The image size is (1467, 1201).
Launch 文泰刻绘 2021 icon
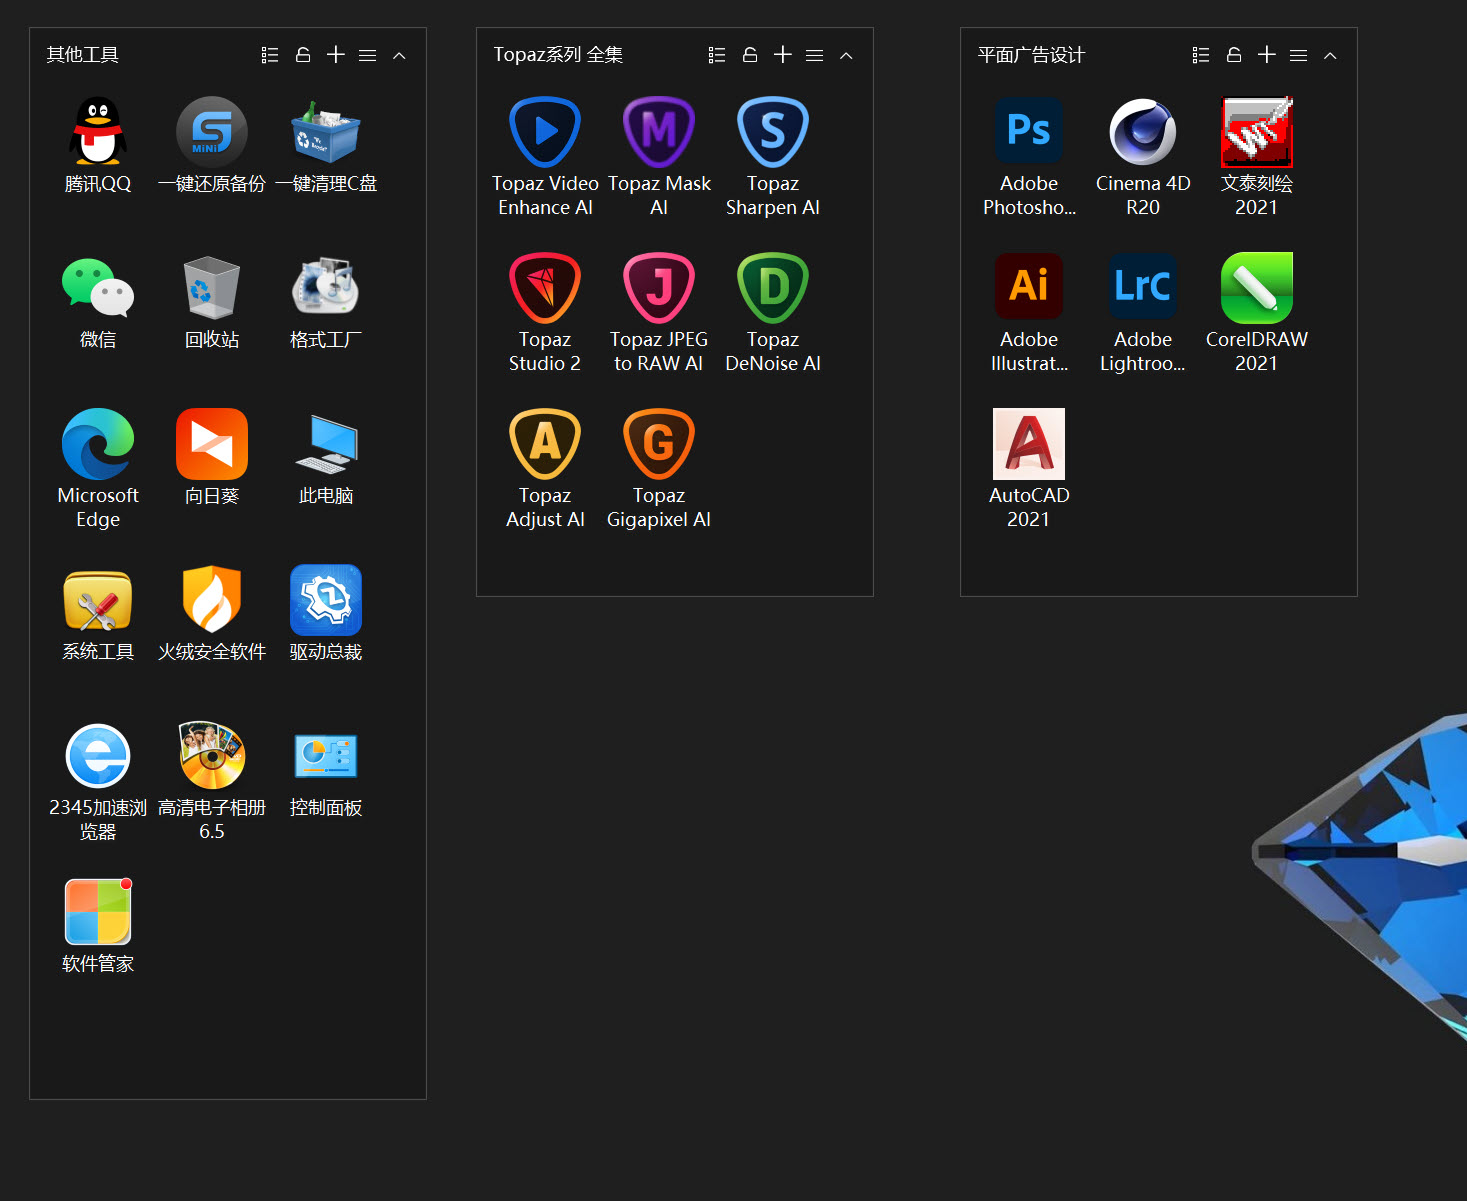tap(1257, 131)
